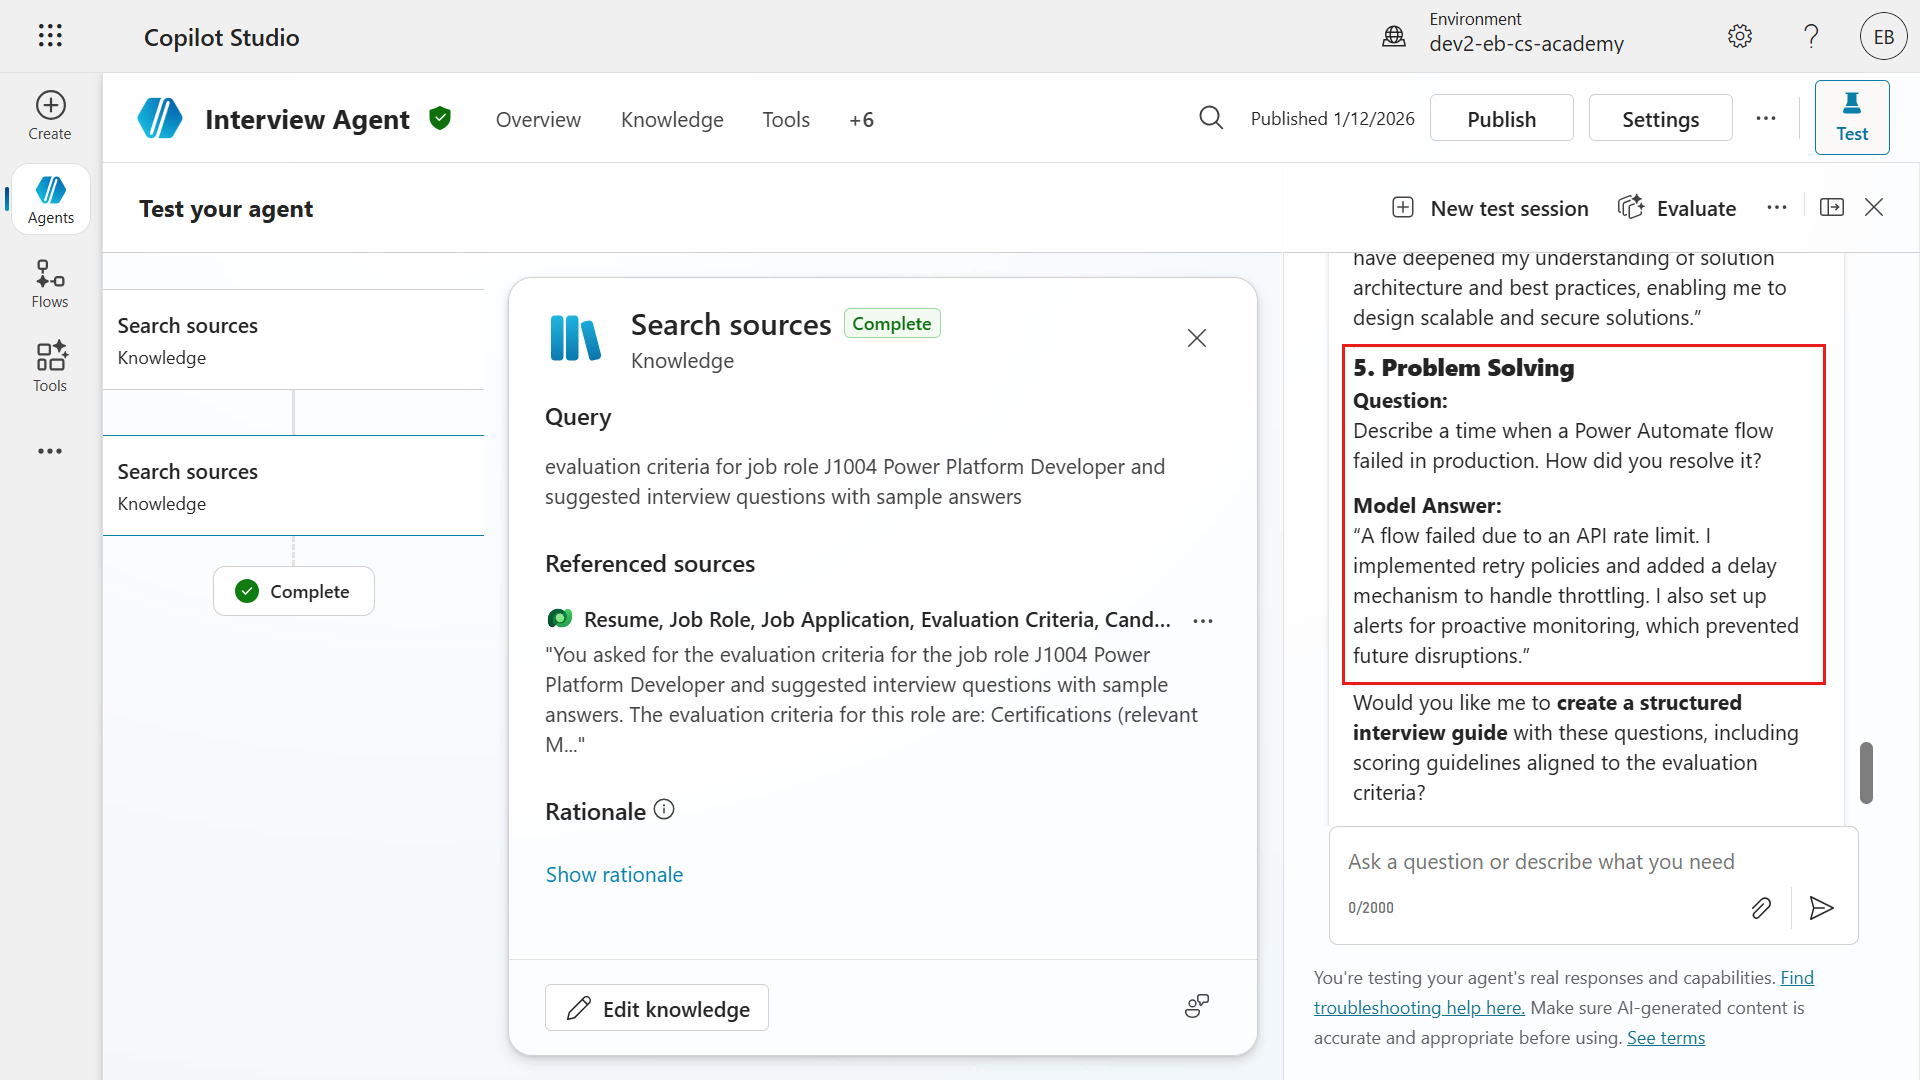The height and width of the screenshot is (1080, 1920).
Task: Click the Edit knowledge button
Action: click(x=656, y=1008)
